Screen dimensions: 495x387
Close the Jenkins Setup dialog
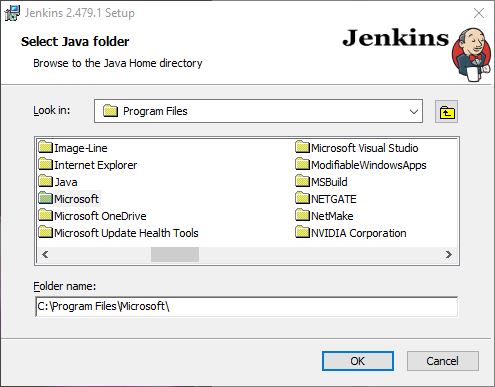[x=479, y=13]
